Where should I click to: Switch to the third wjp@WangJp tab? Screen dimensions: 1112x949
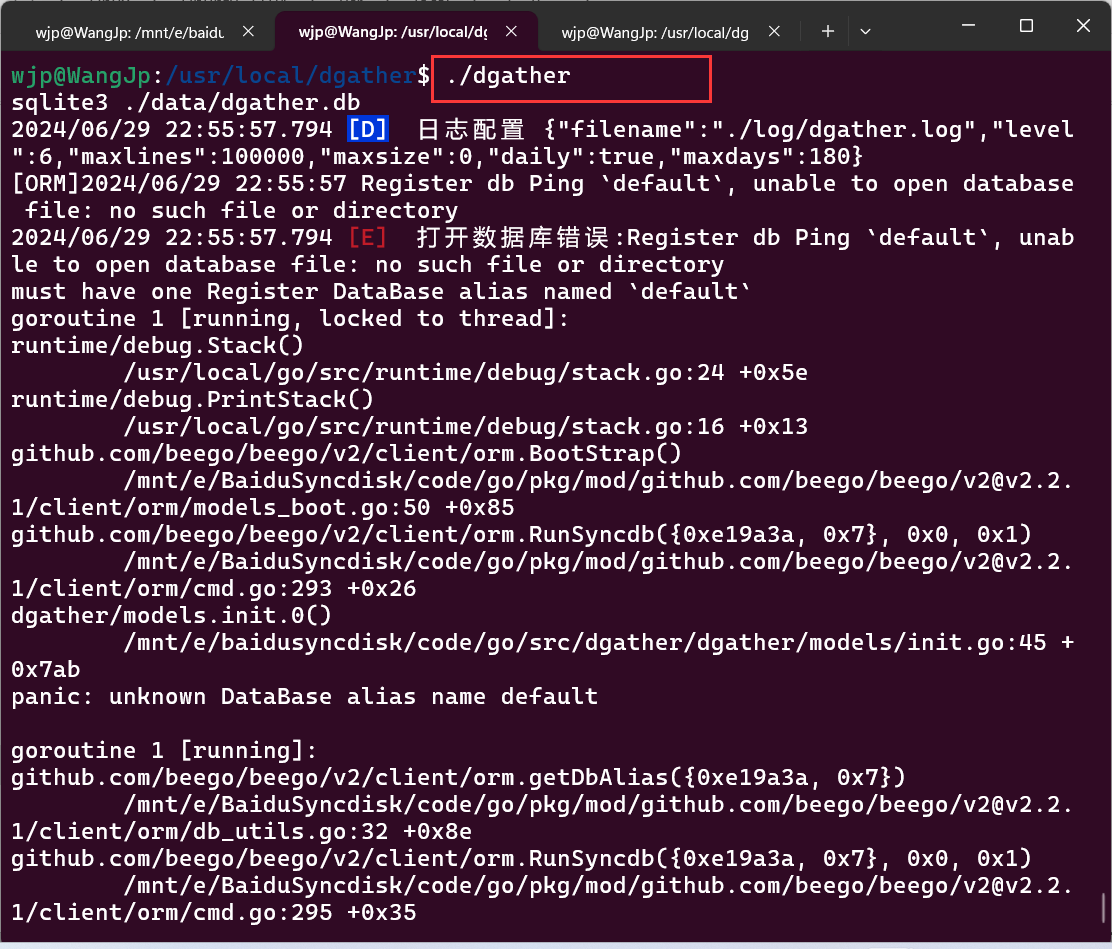[x=655, y=32]
